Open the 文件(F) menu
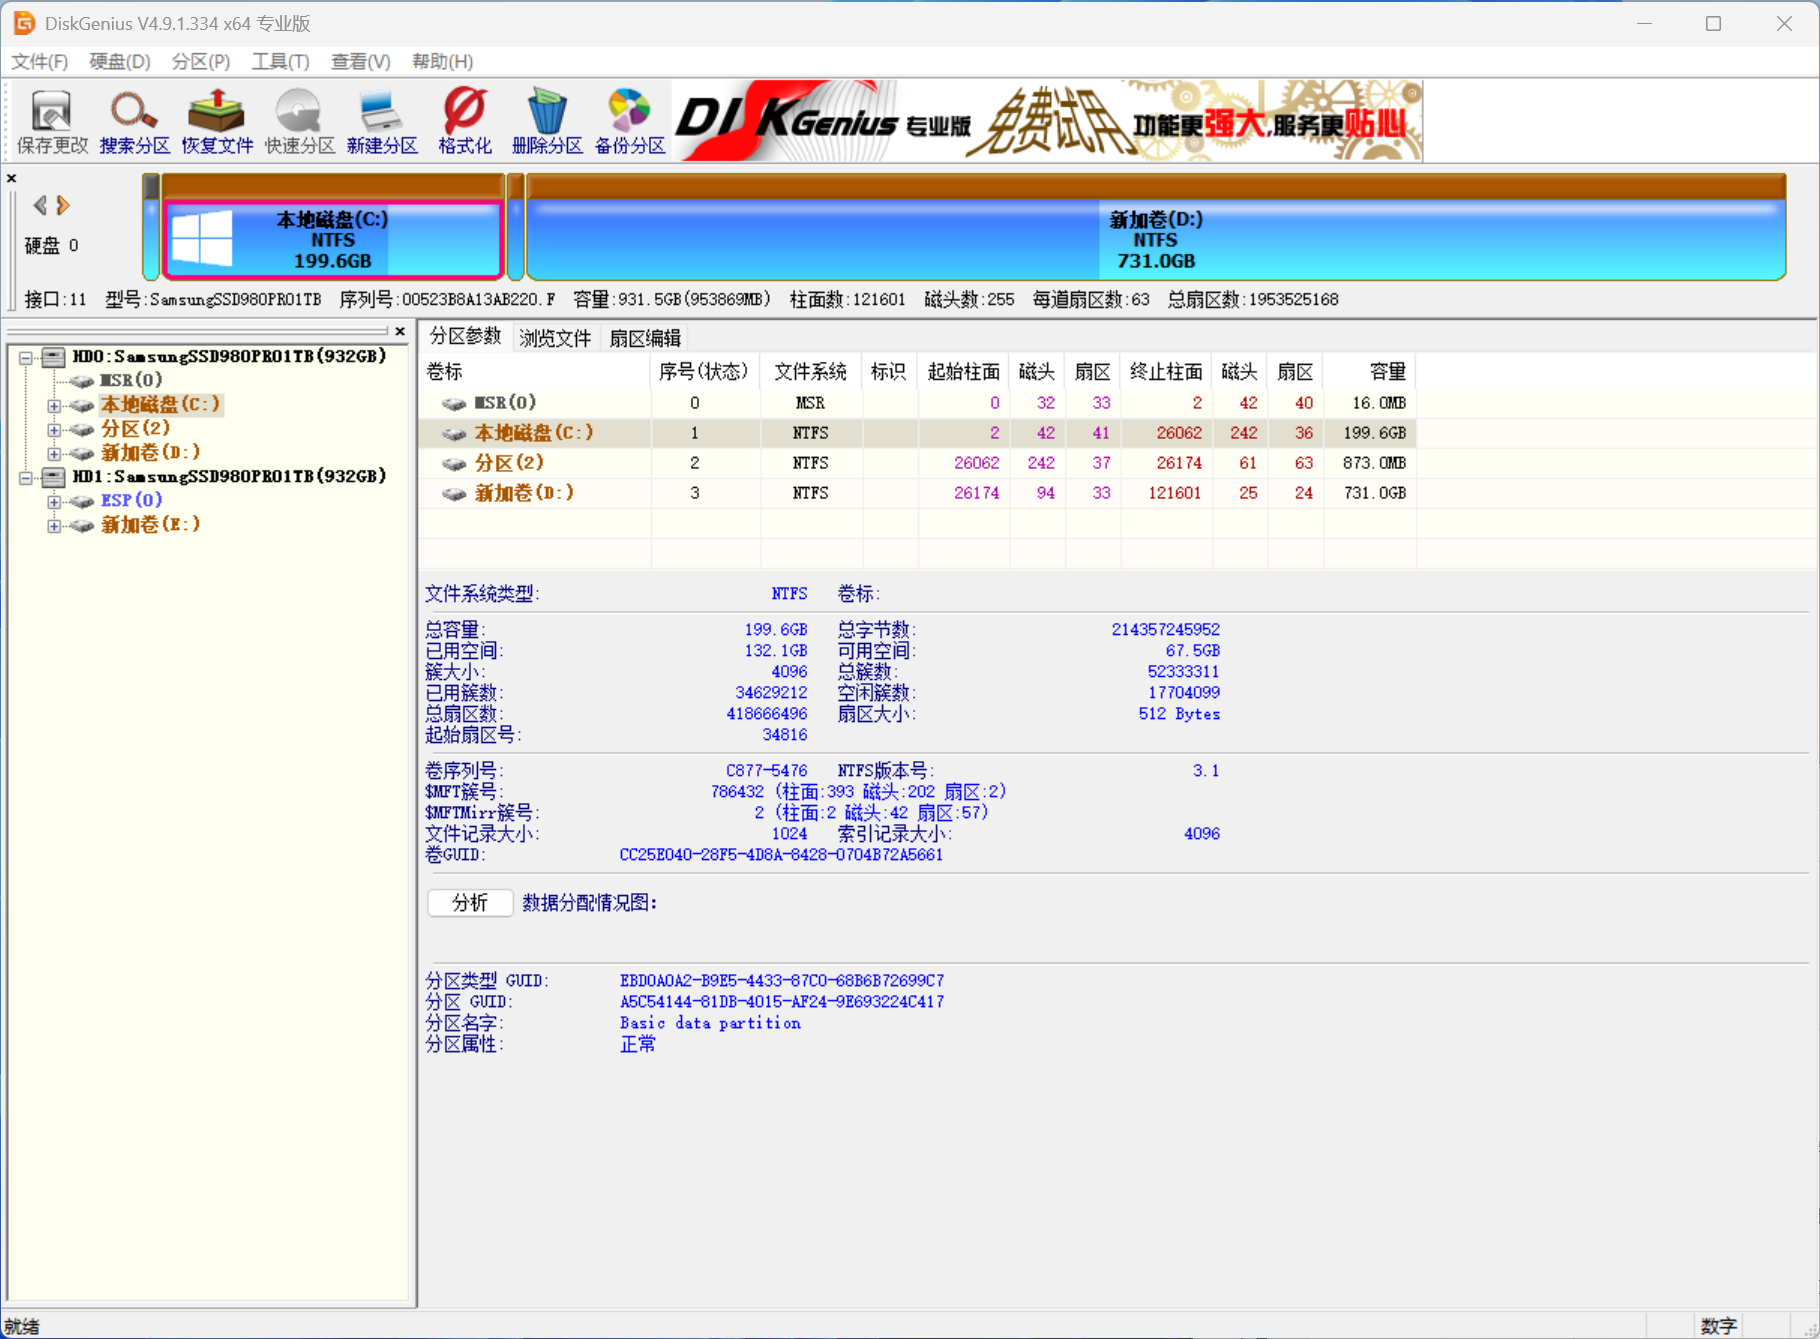Viewport: 1820px width, 1339px height. coord(40,62)
